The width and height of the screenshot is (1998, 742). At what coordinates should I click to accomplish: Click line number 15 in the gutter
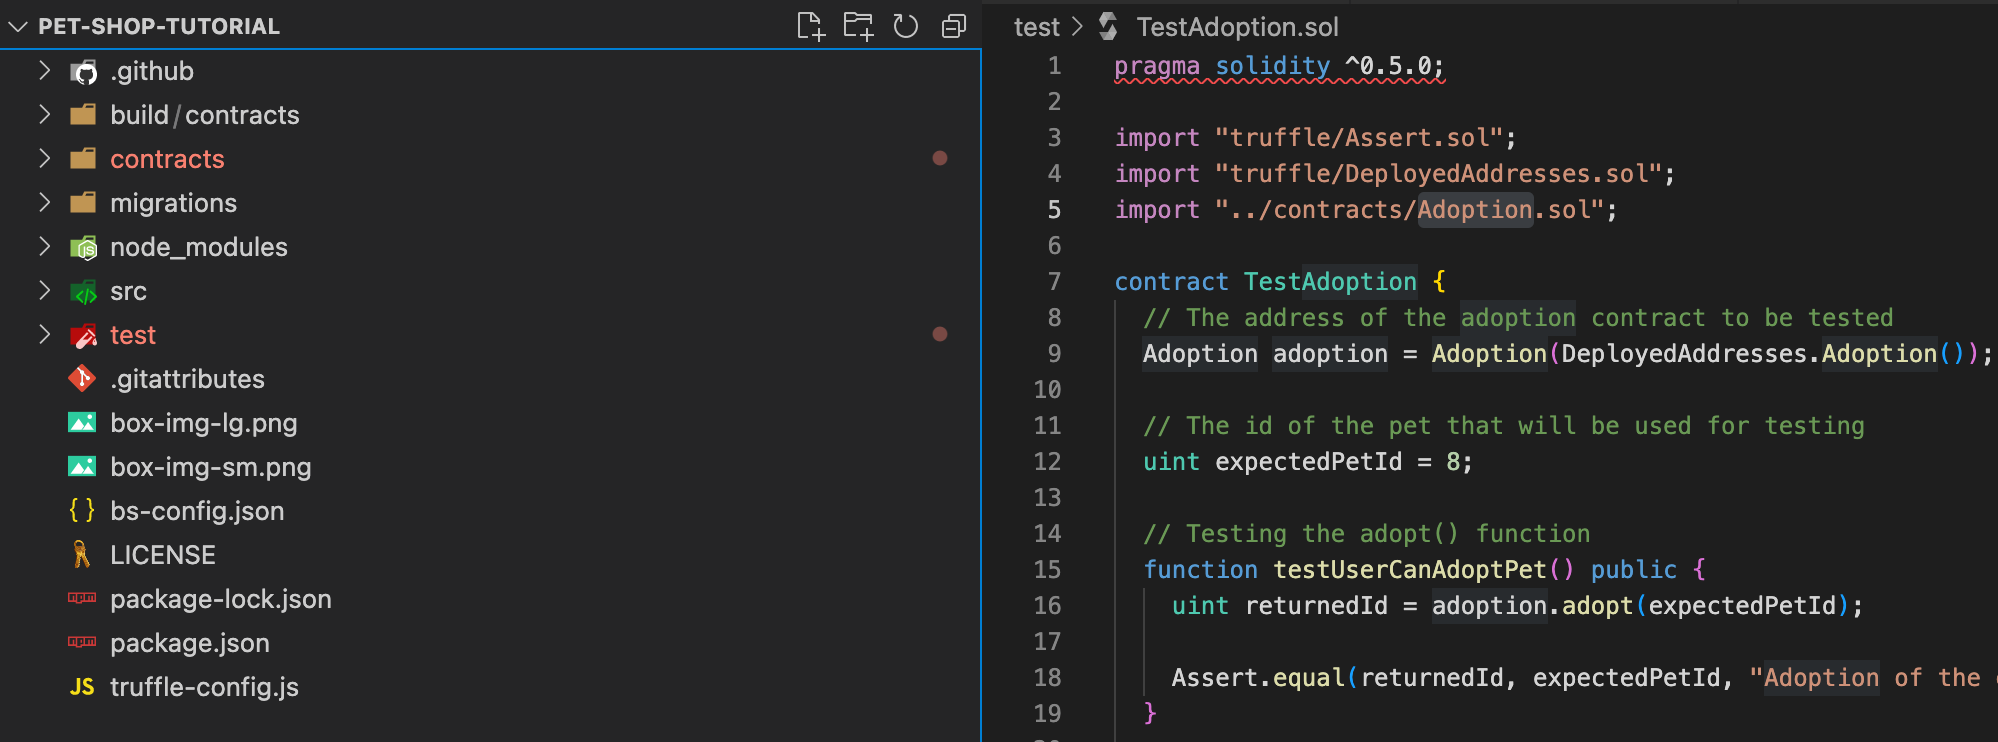(x=1047, y=570)
